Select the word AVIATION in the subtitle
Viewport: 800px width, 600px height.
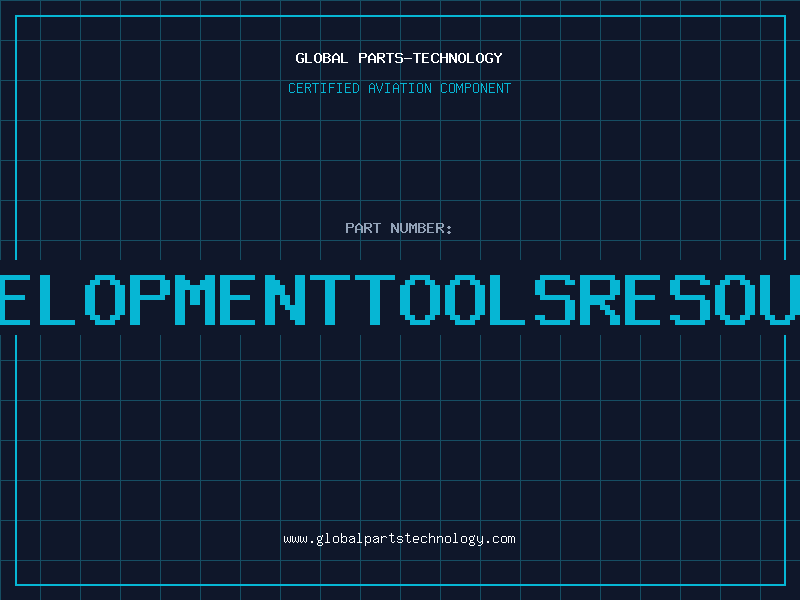click(399, 88)
